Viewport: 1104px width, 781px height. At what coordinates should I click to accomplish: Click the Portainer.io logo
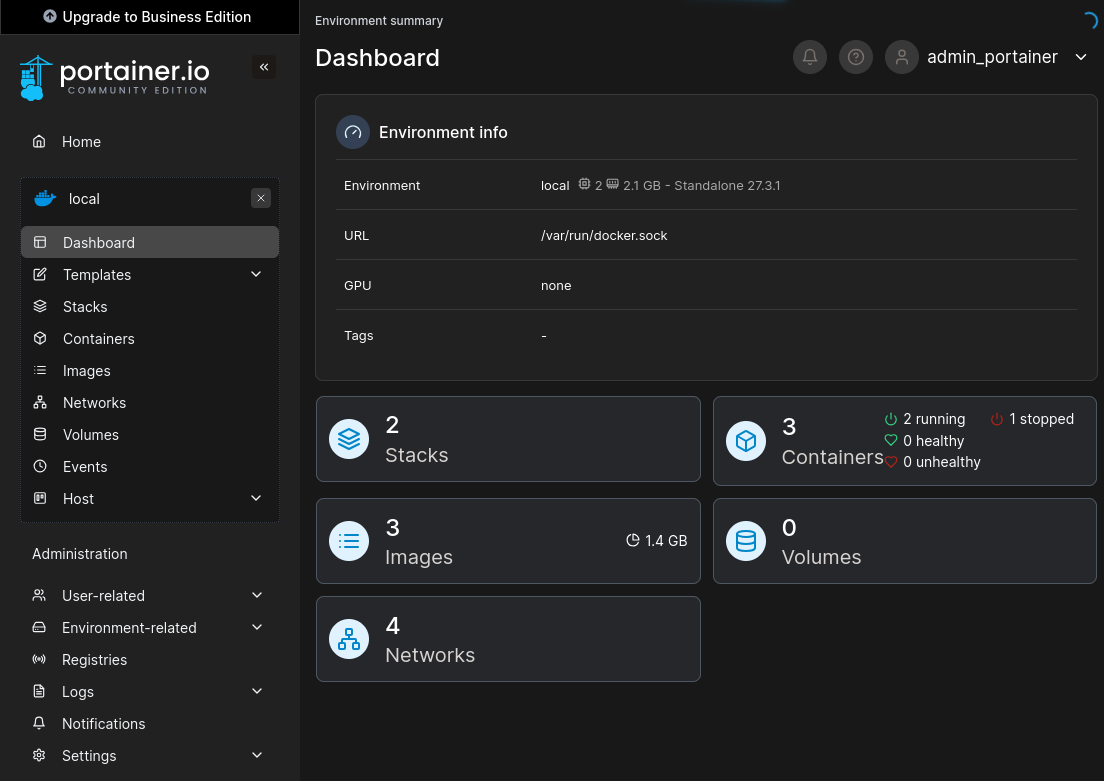pos(114,77)
